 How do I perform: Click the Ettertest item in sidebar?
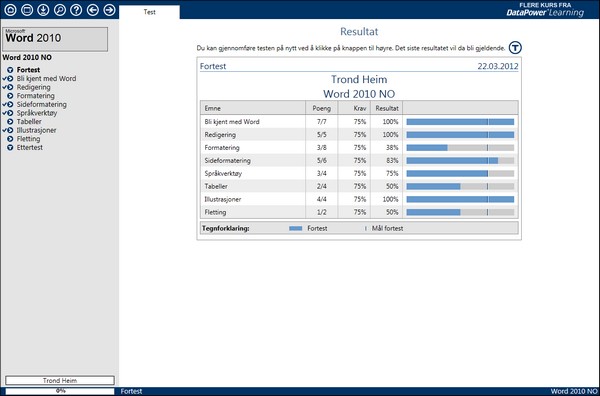29,147
